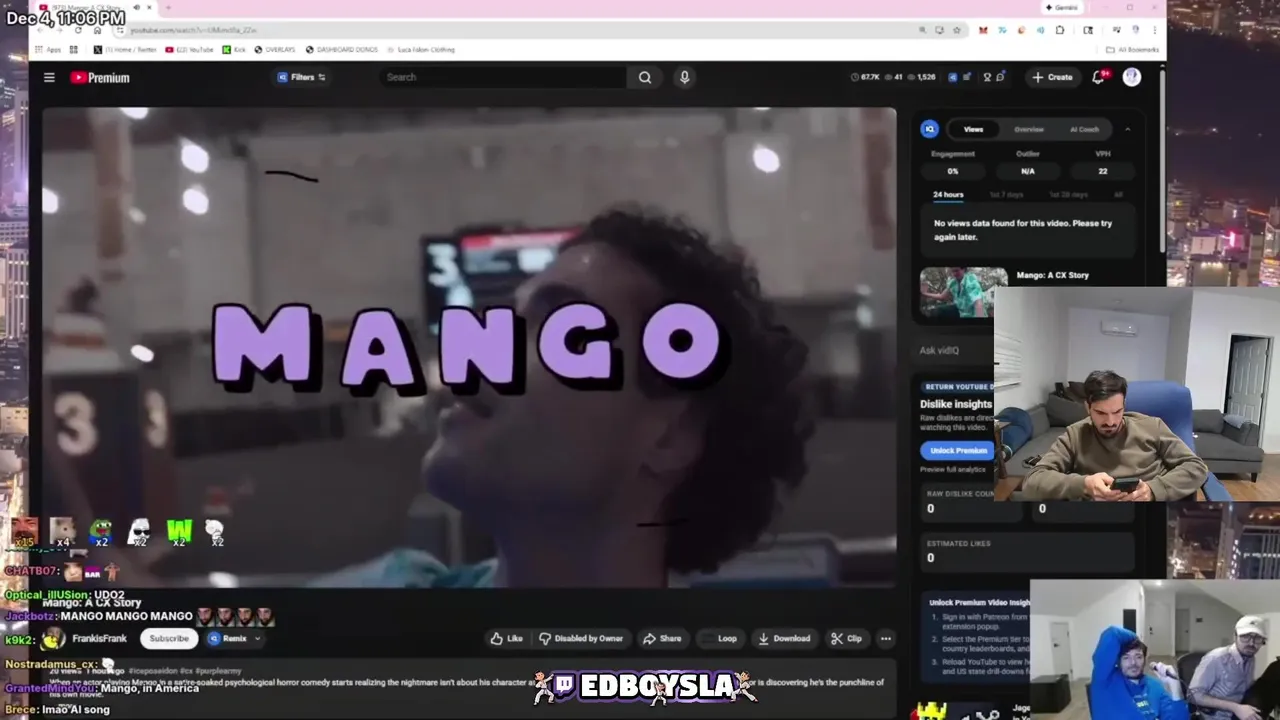
Task: Start voice search with the microphone
Action: 684,77
